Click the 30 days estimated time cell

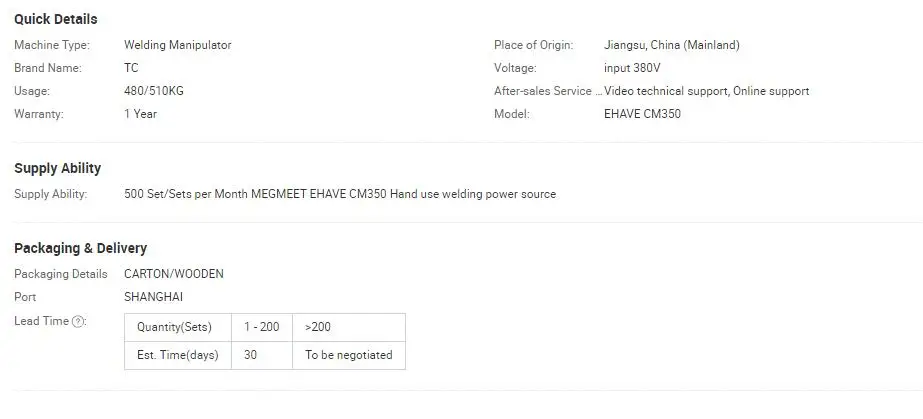click(x=262, y=355)
